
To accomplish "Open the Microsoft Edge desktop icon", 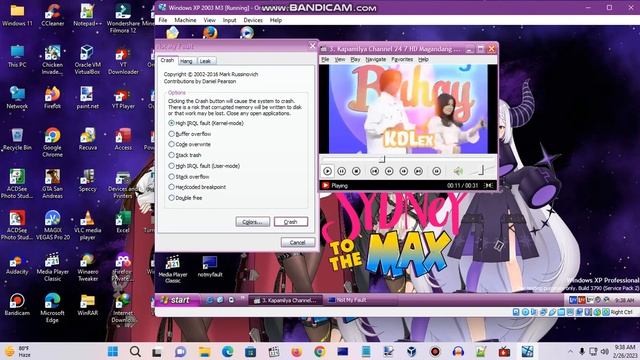I will click(52, 308).
